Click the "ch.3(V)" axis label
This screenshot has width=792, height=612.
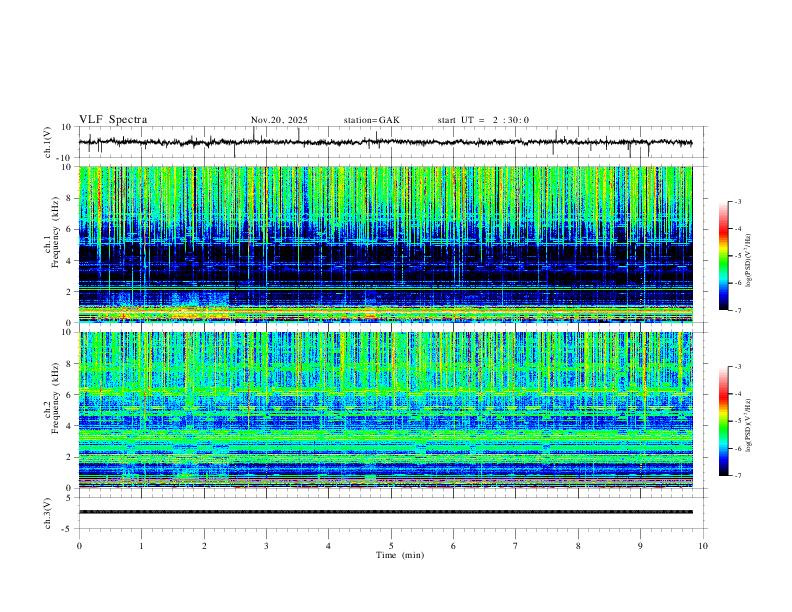point(48,513)
